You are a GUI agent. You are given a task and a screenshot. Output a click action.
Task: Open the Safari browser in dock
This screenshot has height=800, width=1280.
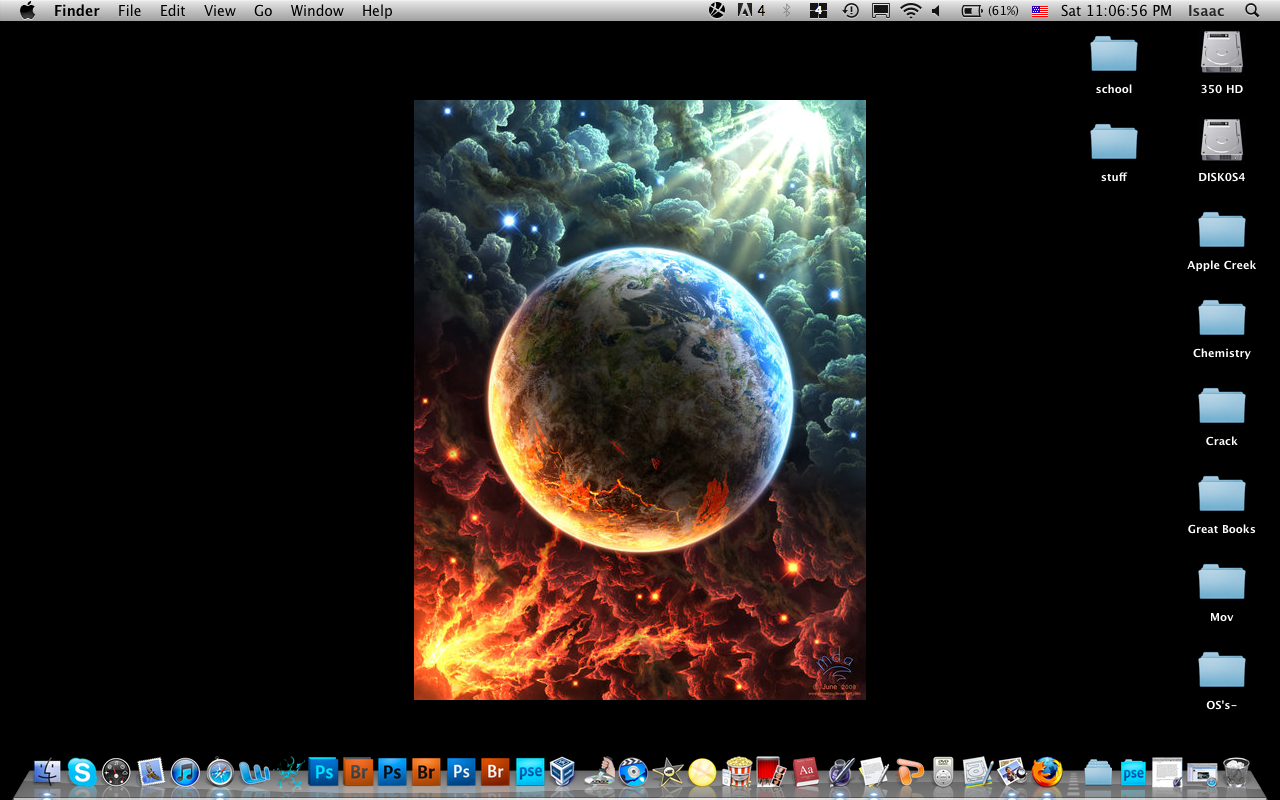pyautogui.click(x=220, y=772)
